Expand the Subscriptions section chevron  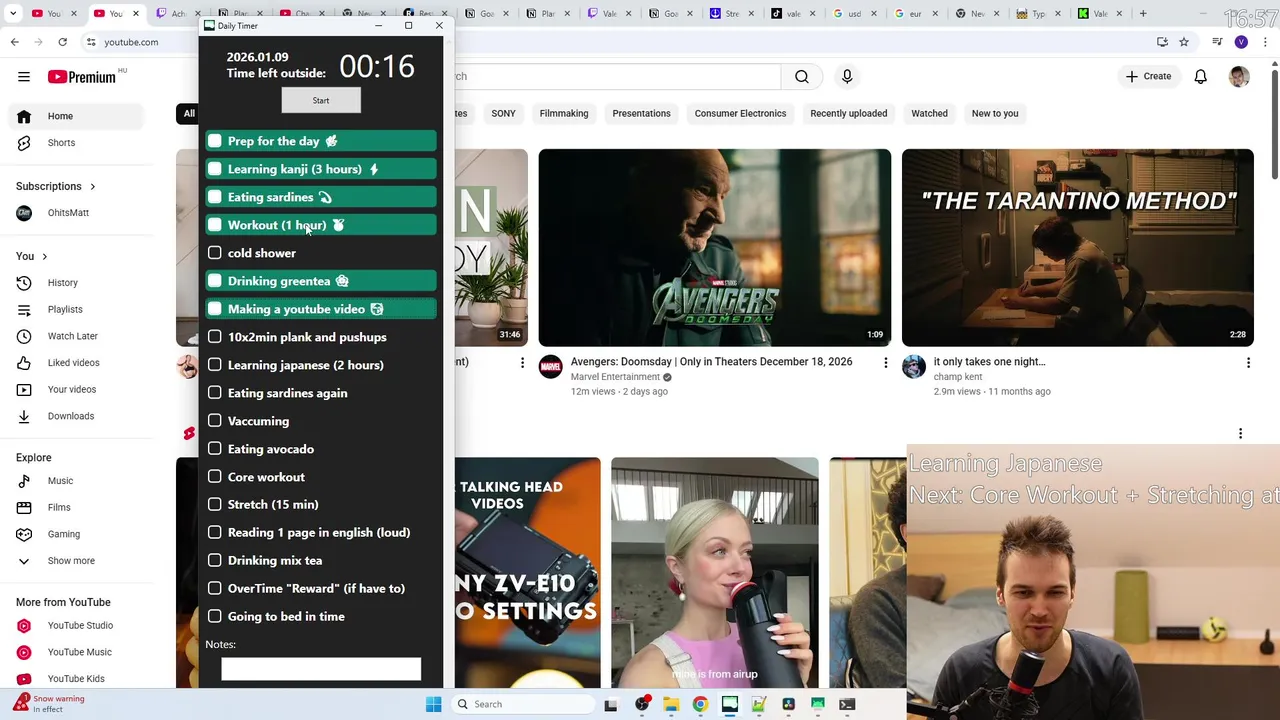93,187
